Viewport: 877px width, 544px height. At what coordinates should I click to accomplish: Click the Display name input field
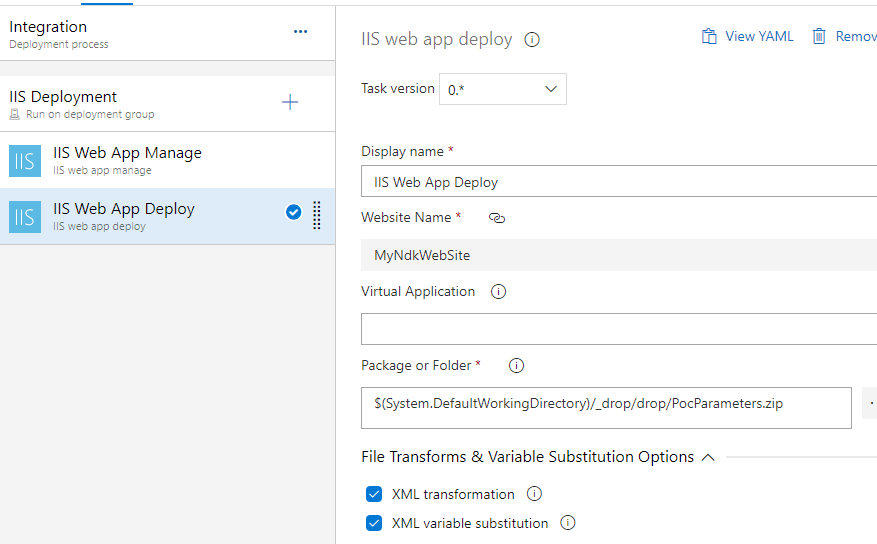tap(618, 182)
